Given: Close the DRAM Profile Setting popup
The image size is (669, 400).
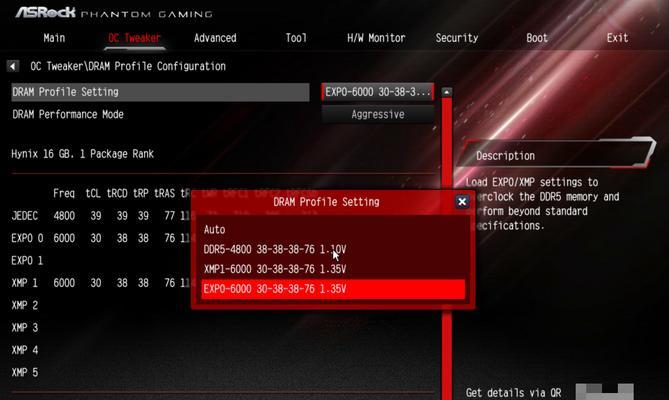Looking at the screenshot, I should [x=462, y=202].
